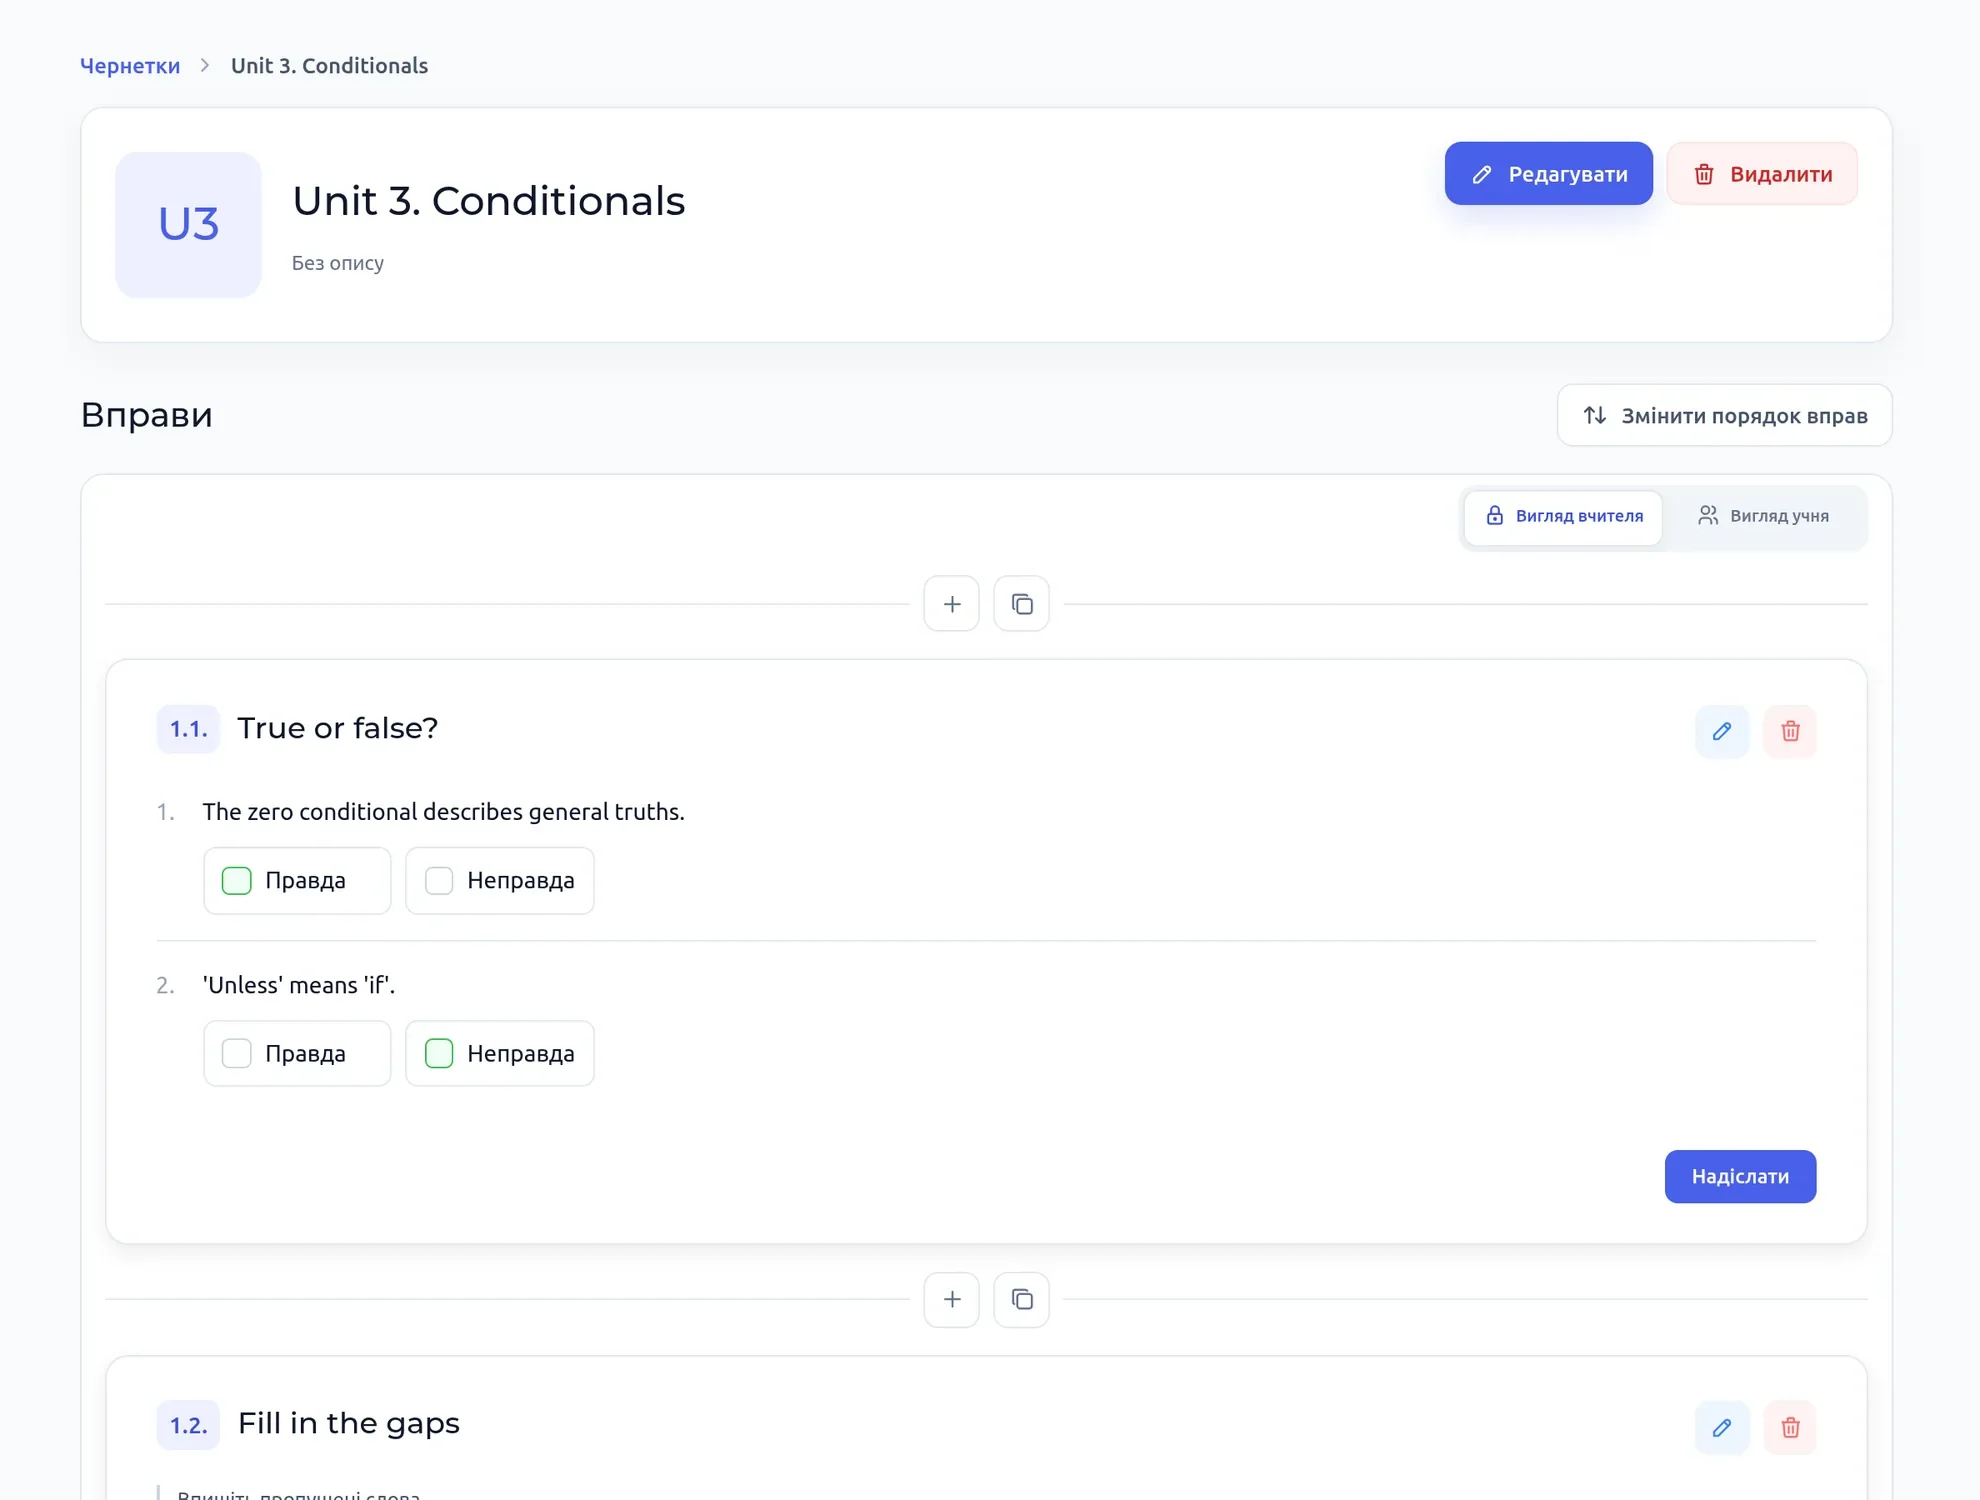
Task: Submit answers with Надіслати
Action: (x=1740, y=1176)
